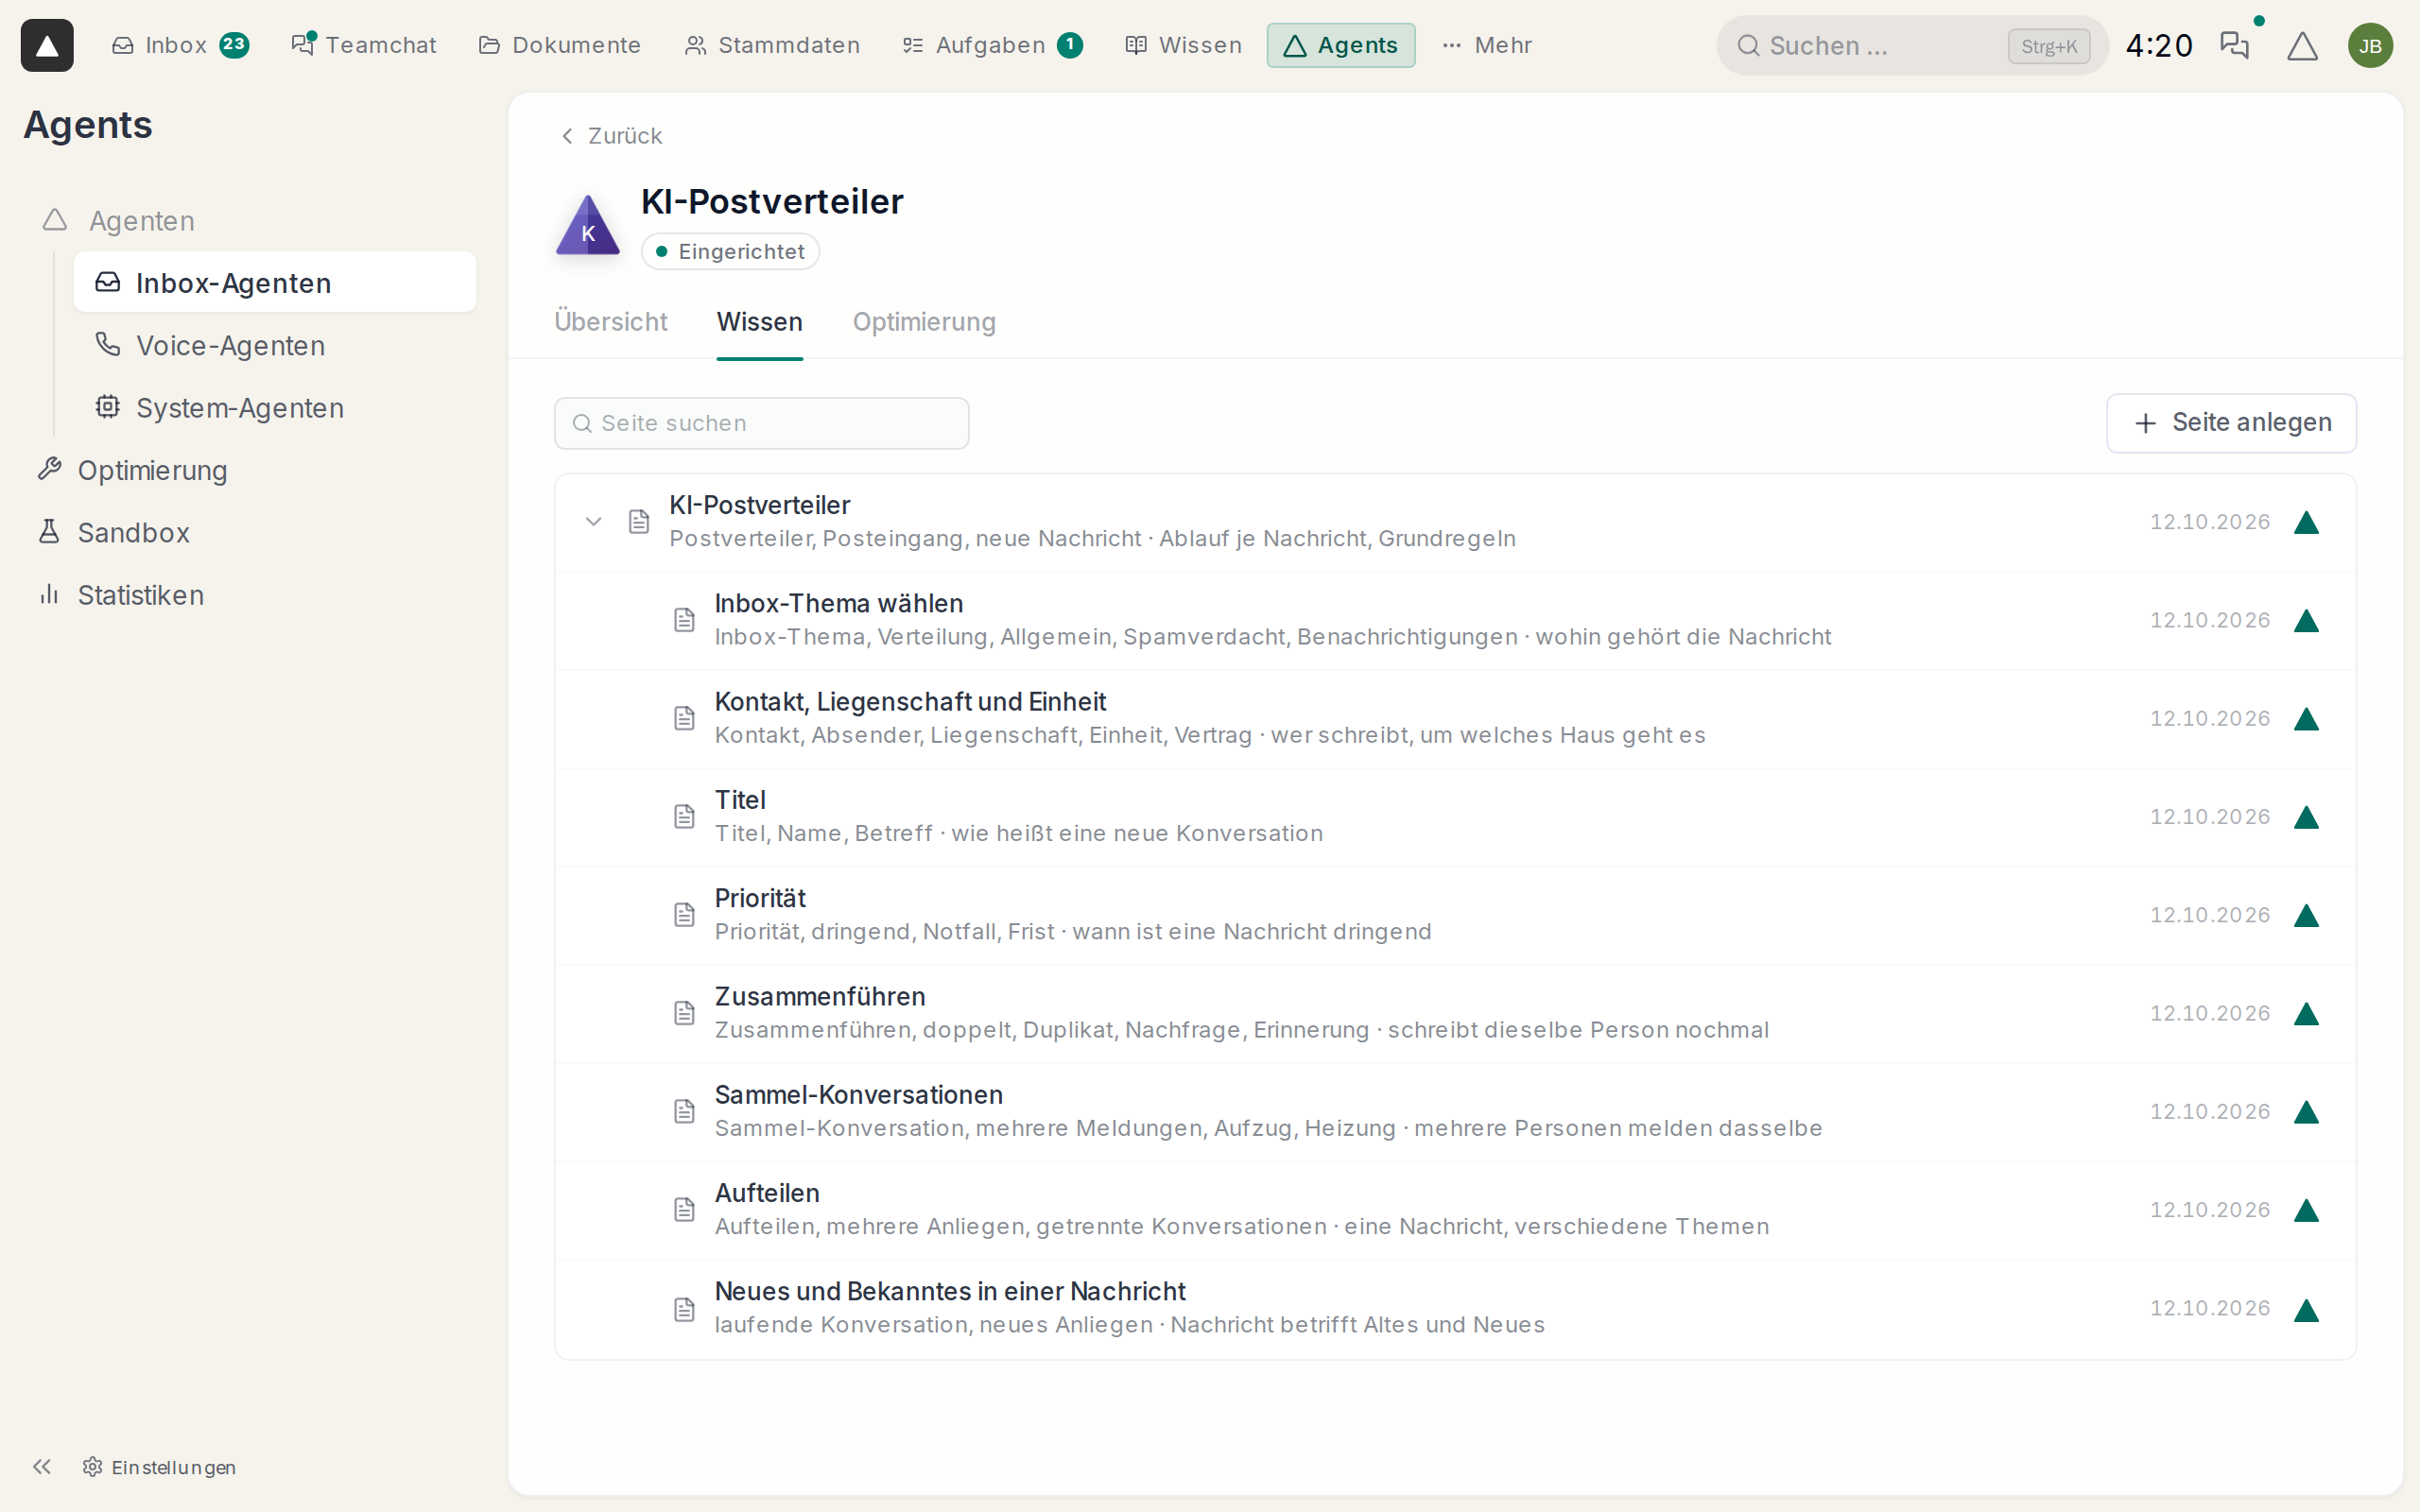Open Wissen in the top navigation
Viewport: 2420px width, 1512px height.
1184,45
